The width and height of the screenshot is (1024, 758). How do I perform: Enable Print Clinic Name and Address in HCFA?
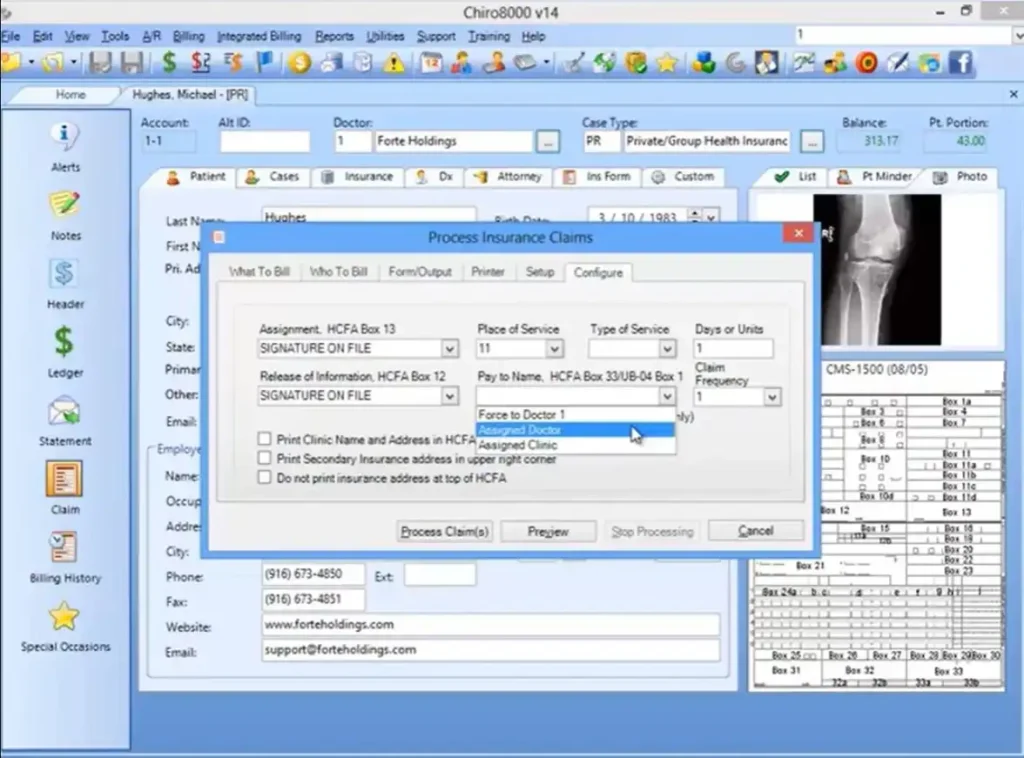(265, 438)
